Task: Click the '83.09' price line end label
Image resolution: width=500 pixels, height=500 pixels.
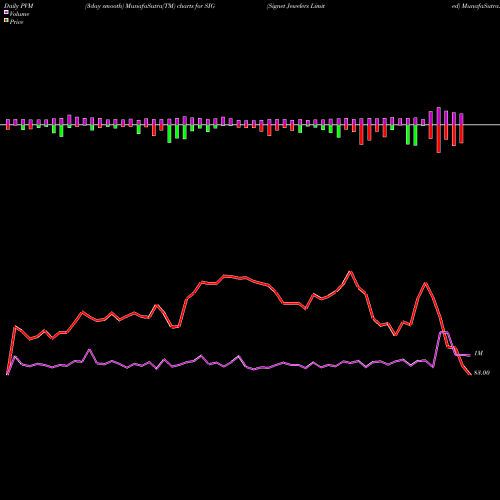Action: [482, 373]
